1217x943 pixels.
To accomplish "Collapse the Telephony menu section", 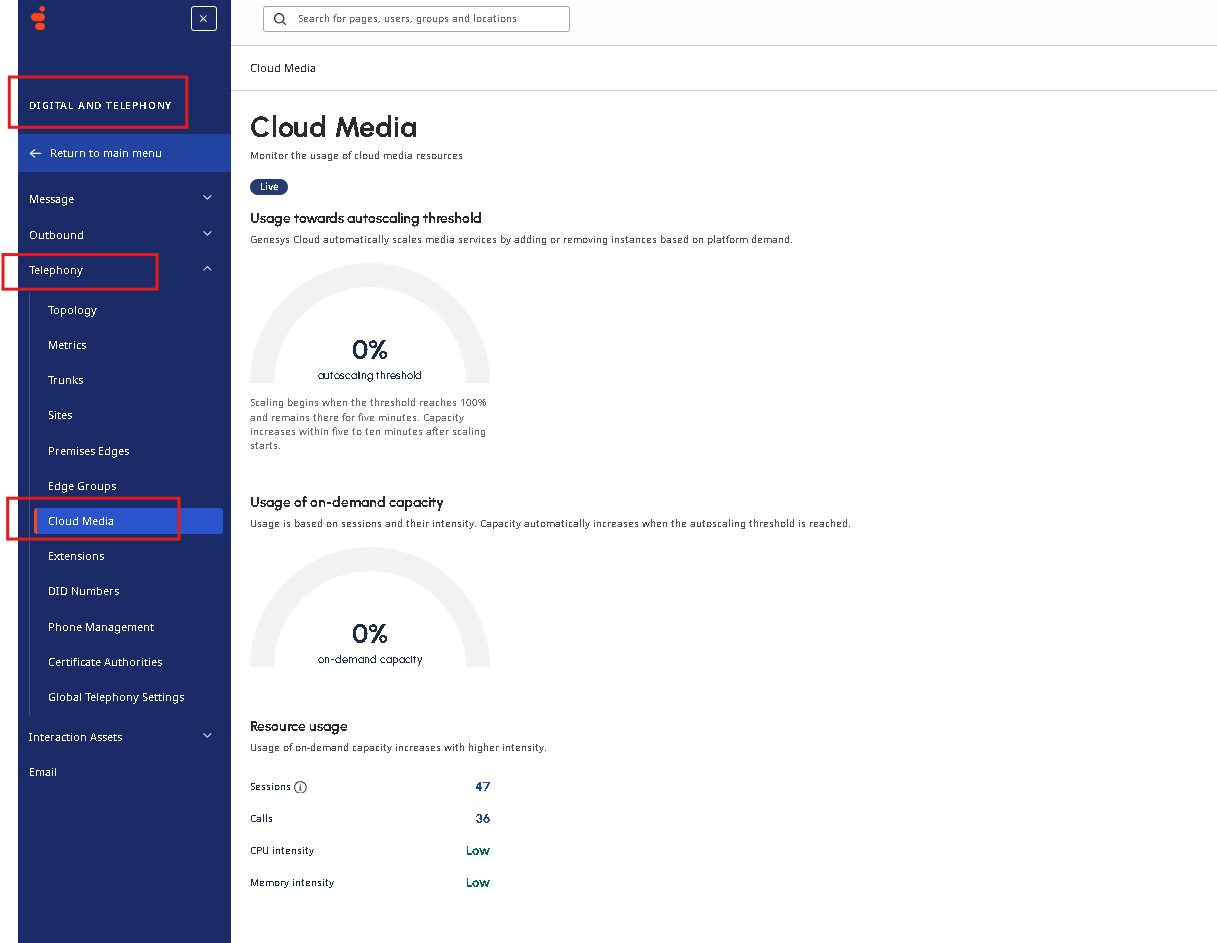I will click(207, 269).
